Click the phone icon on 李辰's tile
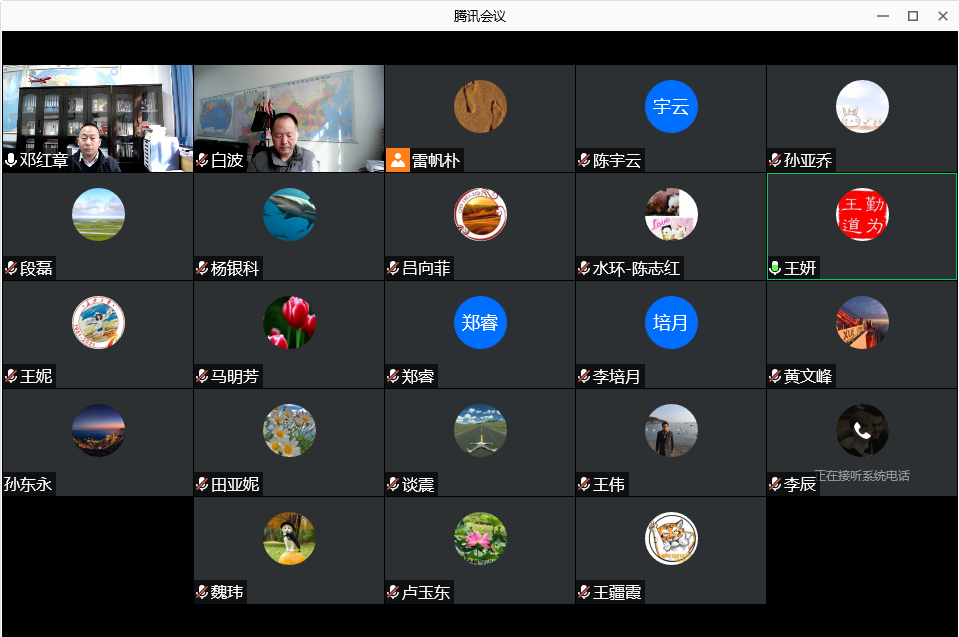The width and height of the screenshot is (959, 637). point(862,430)
